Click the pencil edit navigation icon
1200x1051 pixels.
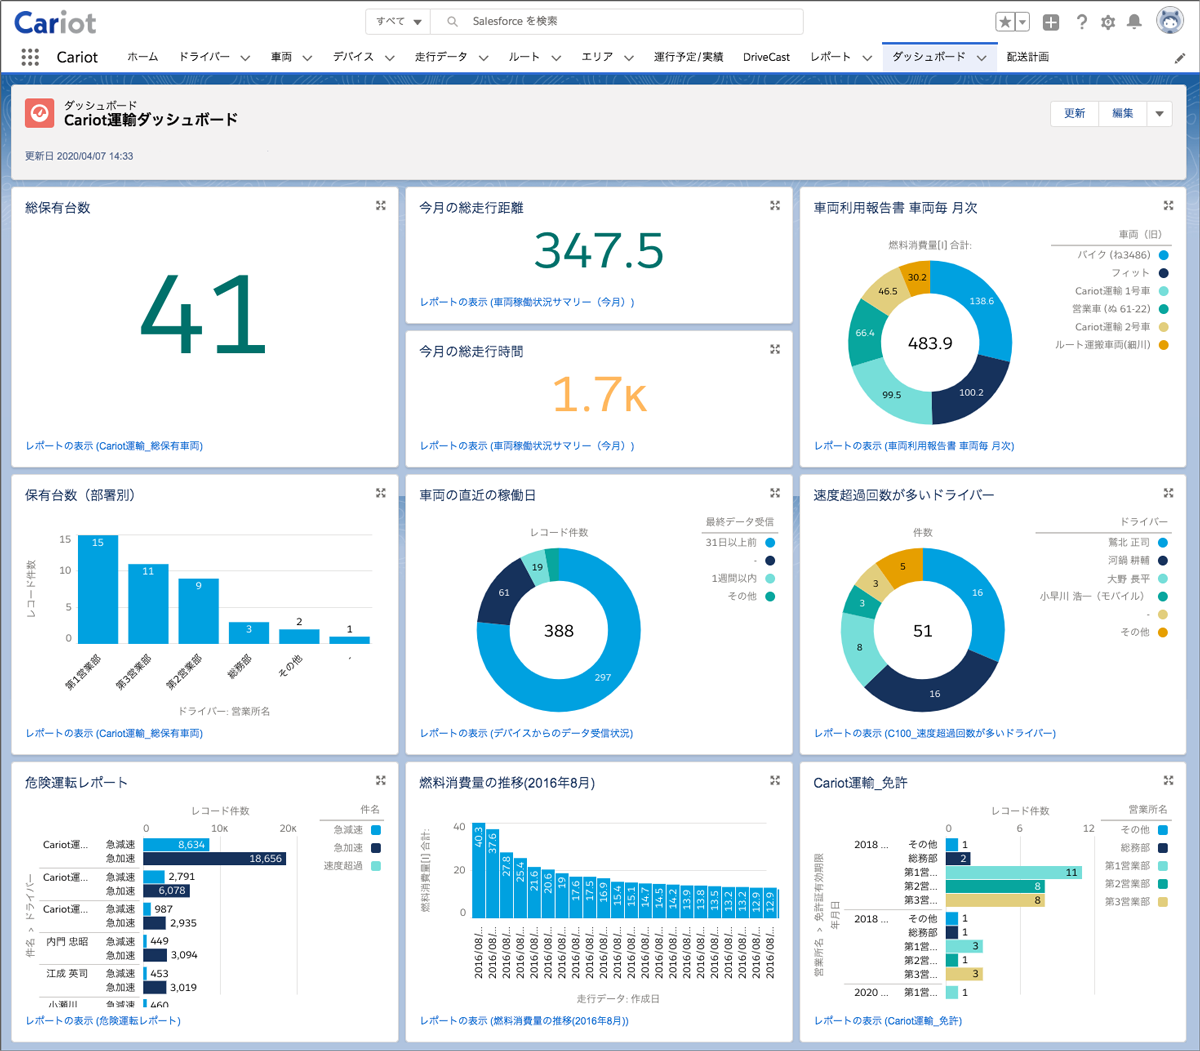(1180, 58)
